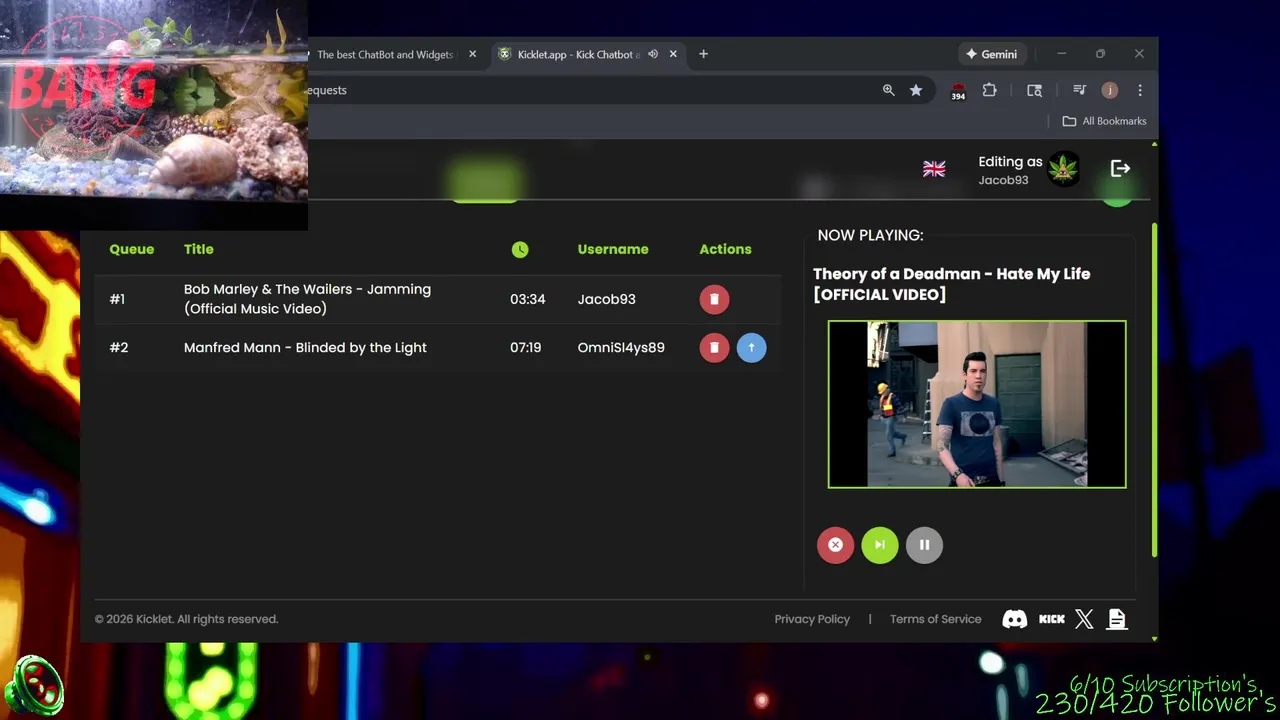Screen dimensions: 1280x720
Task: Open the Chrome profile avatar
Action: [x=1109, y=90]
